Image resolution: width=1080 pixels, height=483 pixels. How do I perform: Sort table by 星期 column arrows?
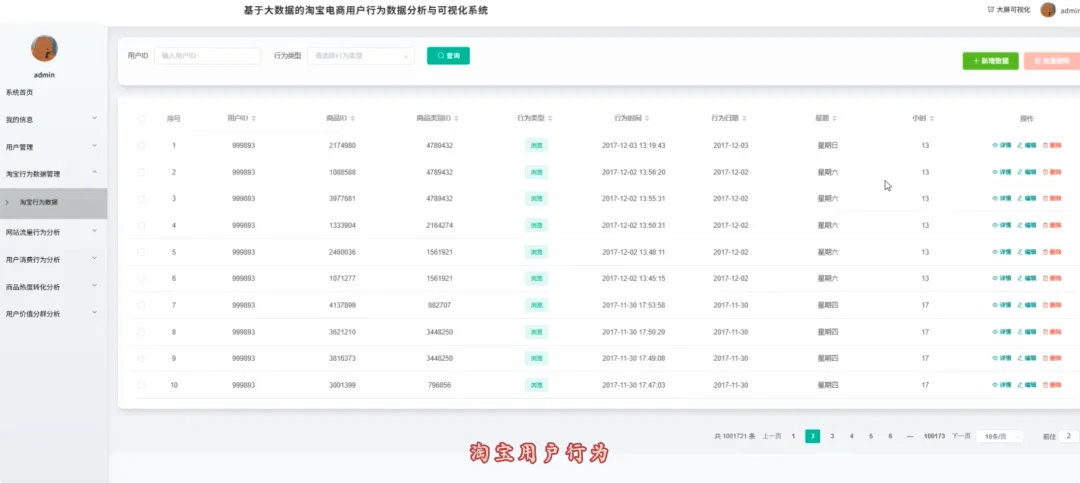[834, 119]
